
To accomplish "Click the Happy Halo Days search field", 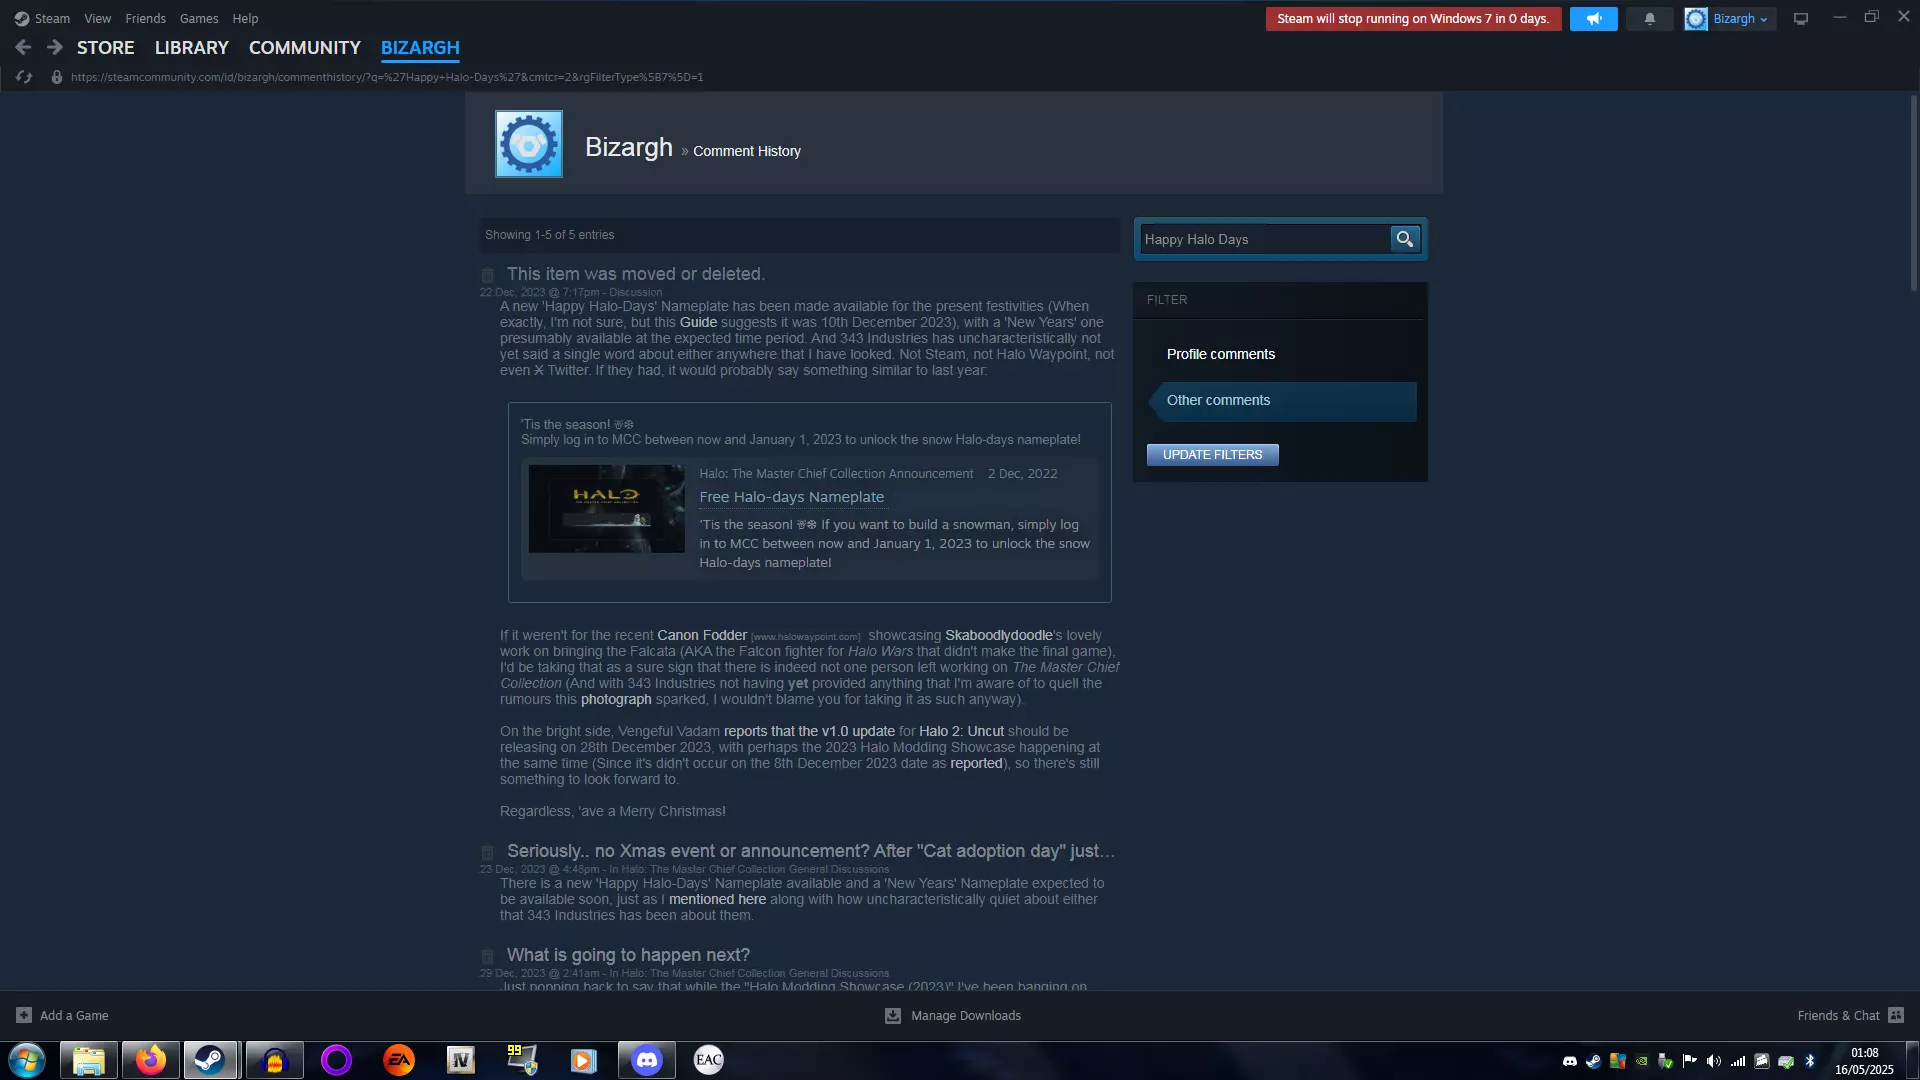I will tap(1264, 239).
